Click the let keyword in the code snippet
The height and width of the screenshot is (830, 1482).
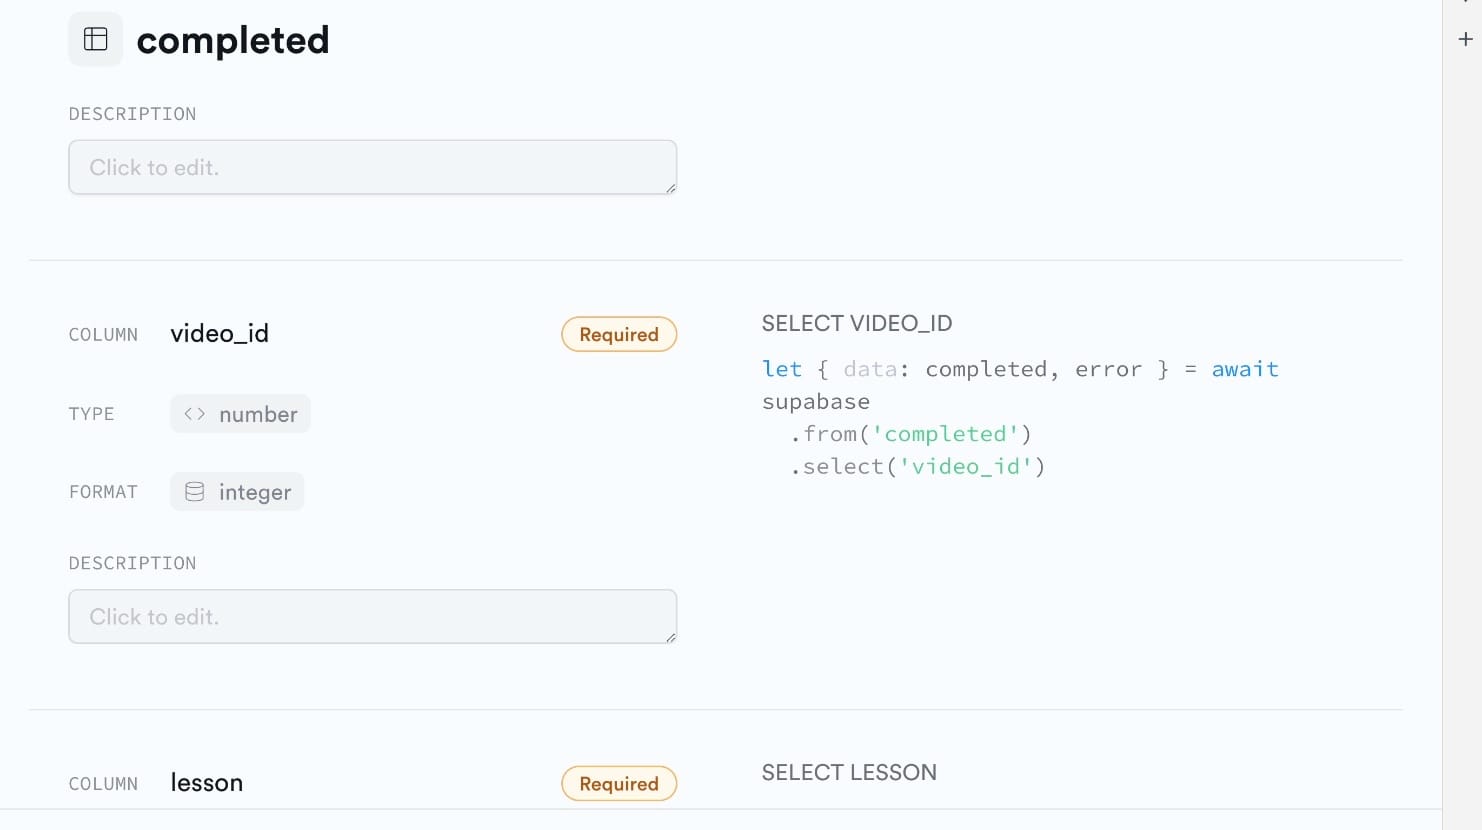(x=781, y=369)
